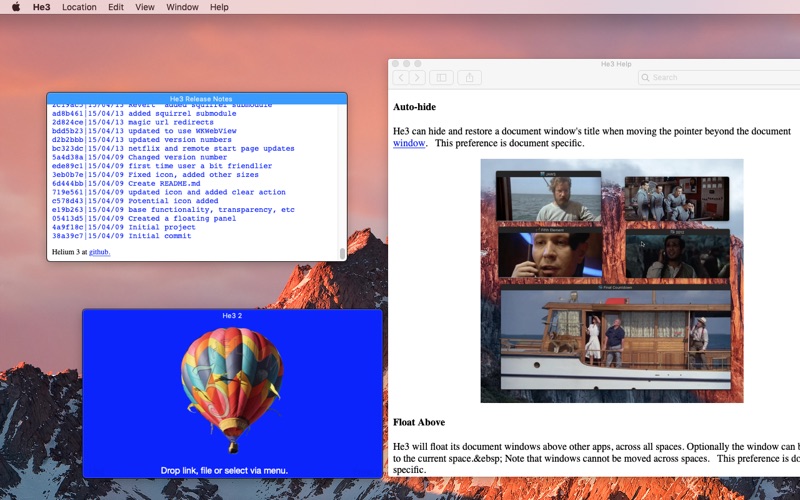
Task: Open the Edit menu
Action: pyautogui.click(x=116, y=7)
